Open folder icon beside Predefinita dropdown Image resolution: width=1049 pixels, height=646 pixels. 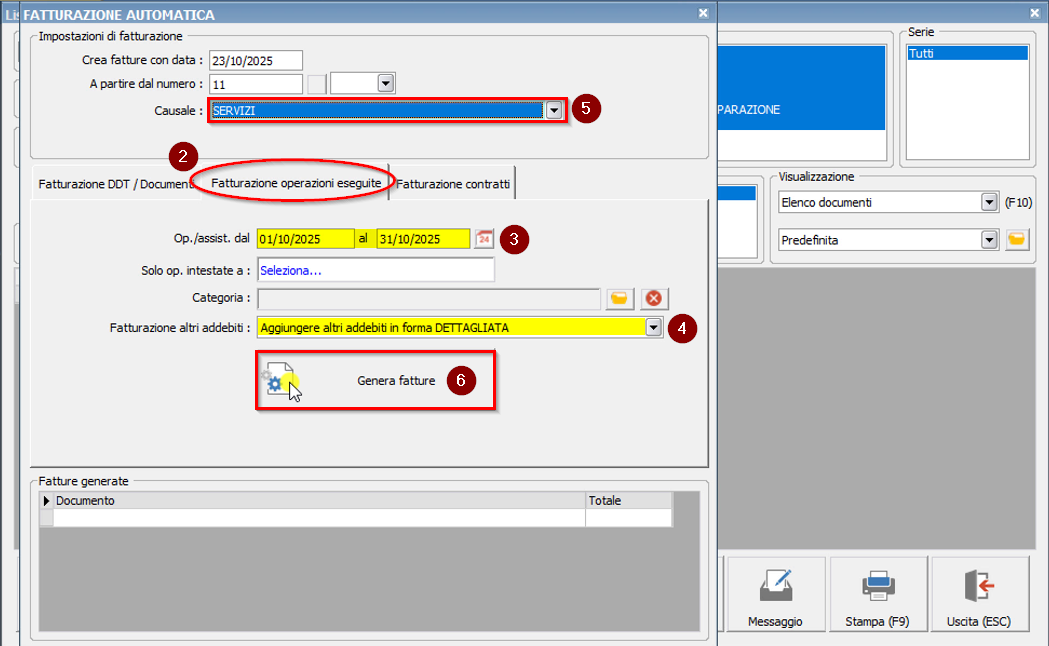pos(1017,240)
